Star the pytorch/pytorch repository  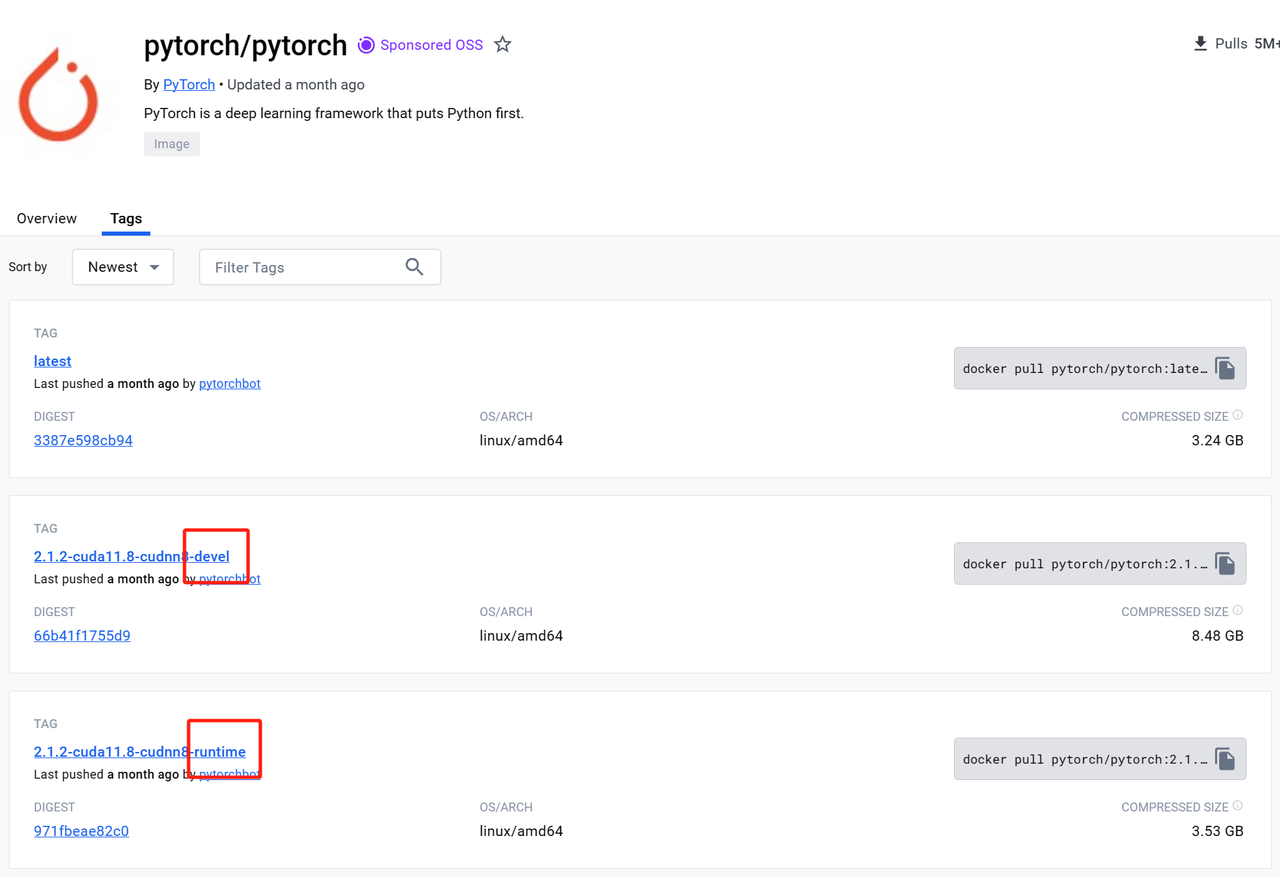tap(503, 45)
